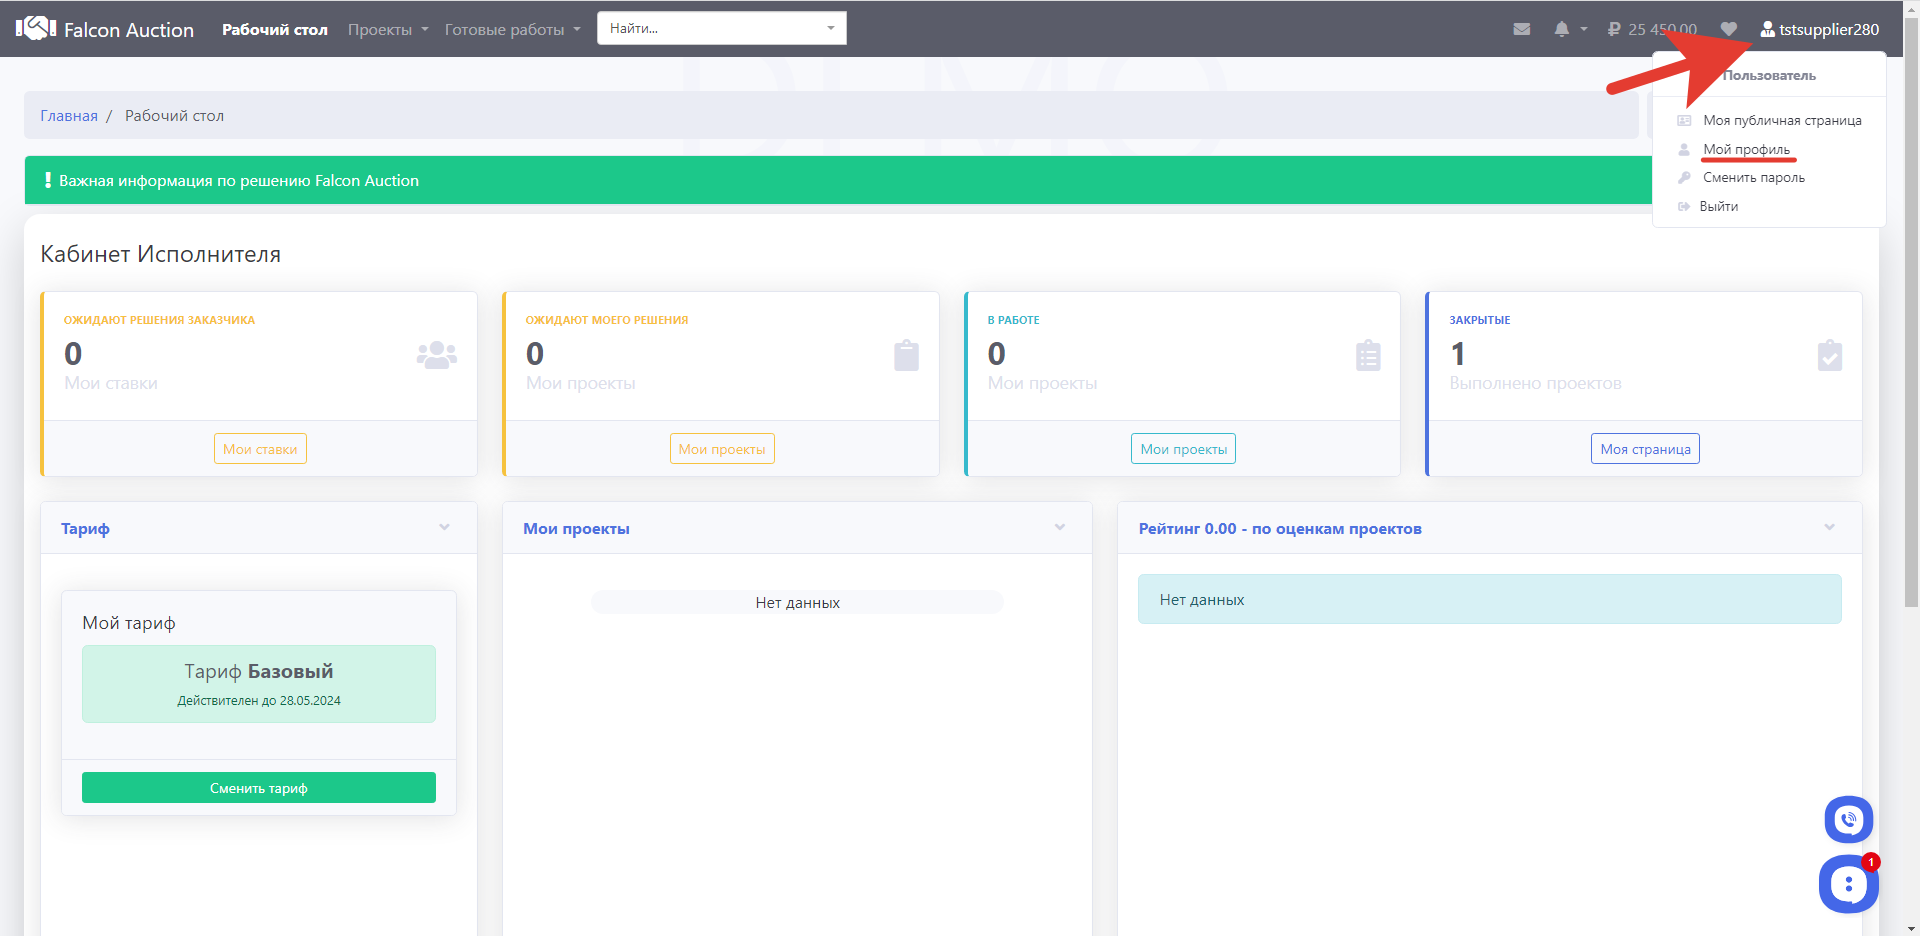This screenshot has width=1920, height=936.
Task: Expand the Готовые работы dropdown menu
Action: (512, 29)
